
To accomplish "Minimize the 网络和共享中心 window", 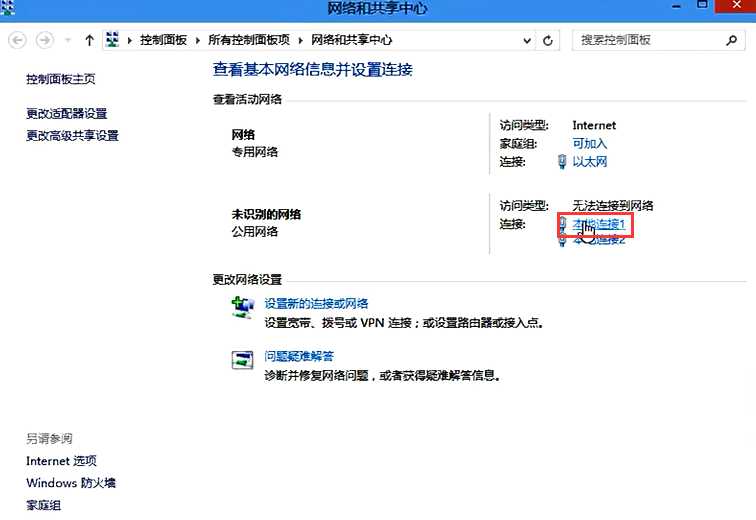I will pos(677,6).
